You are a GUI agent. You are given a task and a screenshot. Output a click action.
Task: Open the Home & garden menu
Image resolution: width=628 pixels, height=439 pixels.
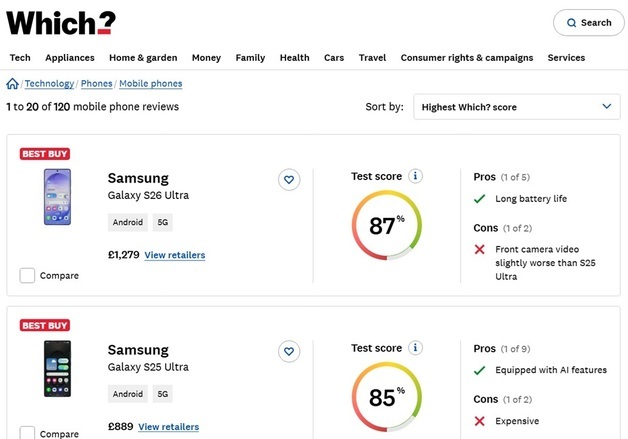click(x=143, y=58)
